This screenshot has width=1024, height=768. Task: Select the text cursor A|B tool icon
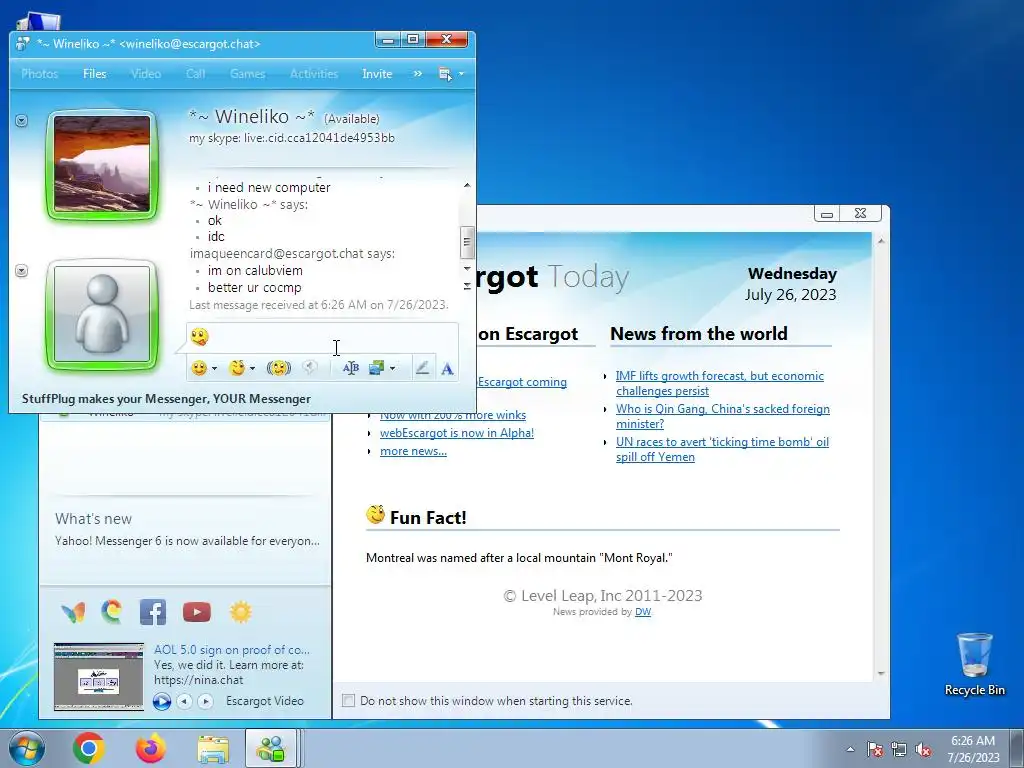click(351, 368)
